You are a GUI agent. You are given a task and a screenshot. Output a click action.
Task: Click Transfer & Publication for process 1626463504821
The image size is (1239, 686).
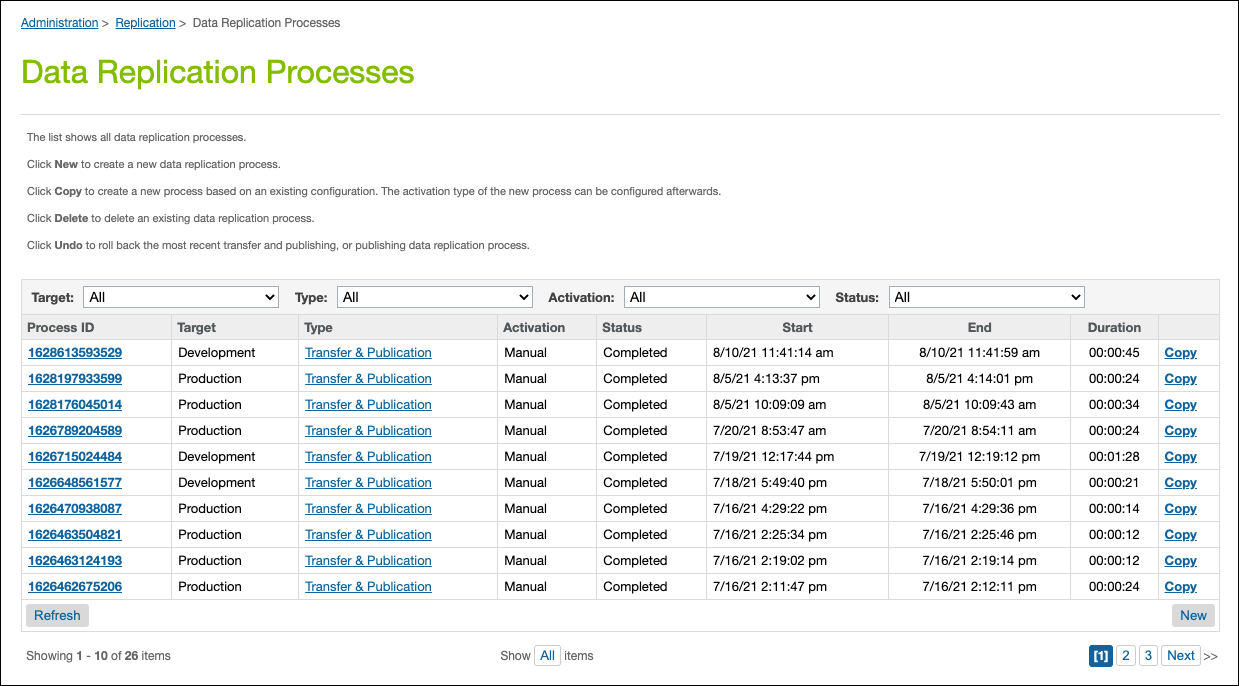click(x=368, y=535)
